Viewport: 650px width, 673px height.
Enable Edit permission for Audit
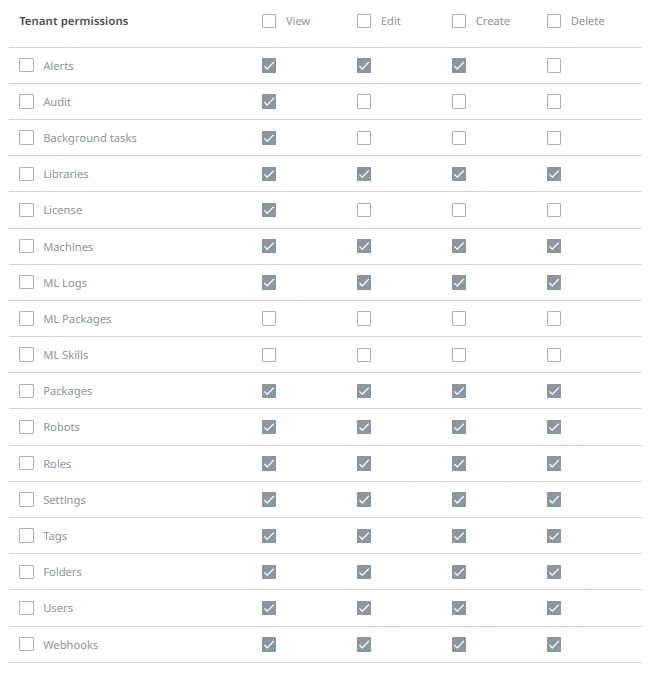364,102
